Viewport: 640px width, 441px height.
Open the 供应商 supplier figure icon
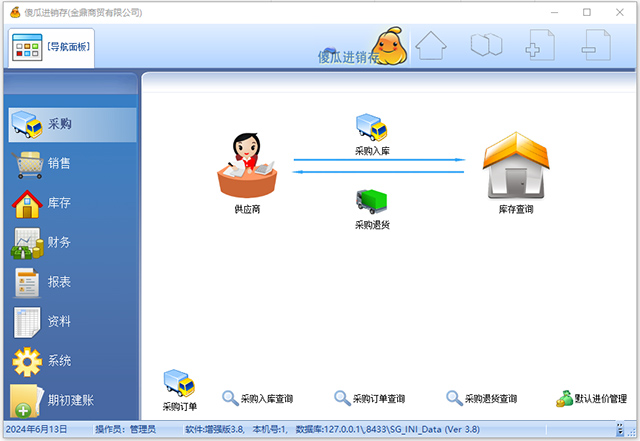247,165
